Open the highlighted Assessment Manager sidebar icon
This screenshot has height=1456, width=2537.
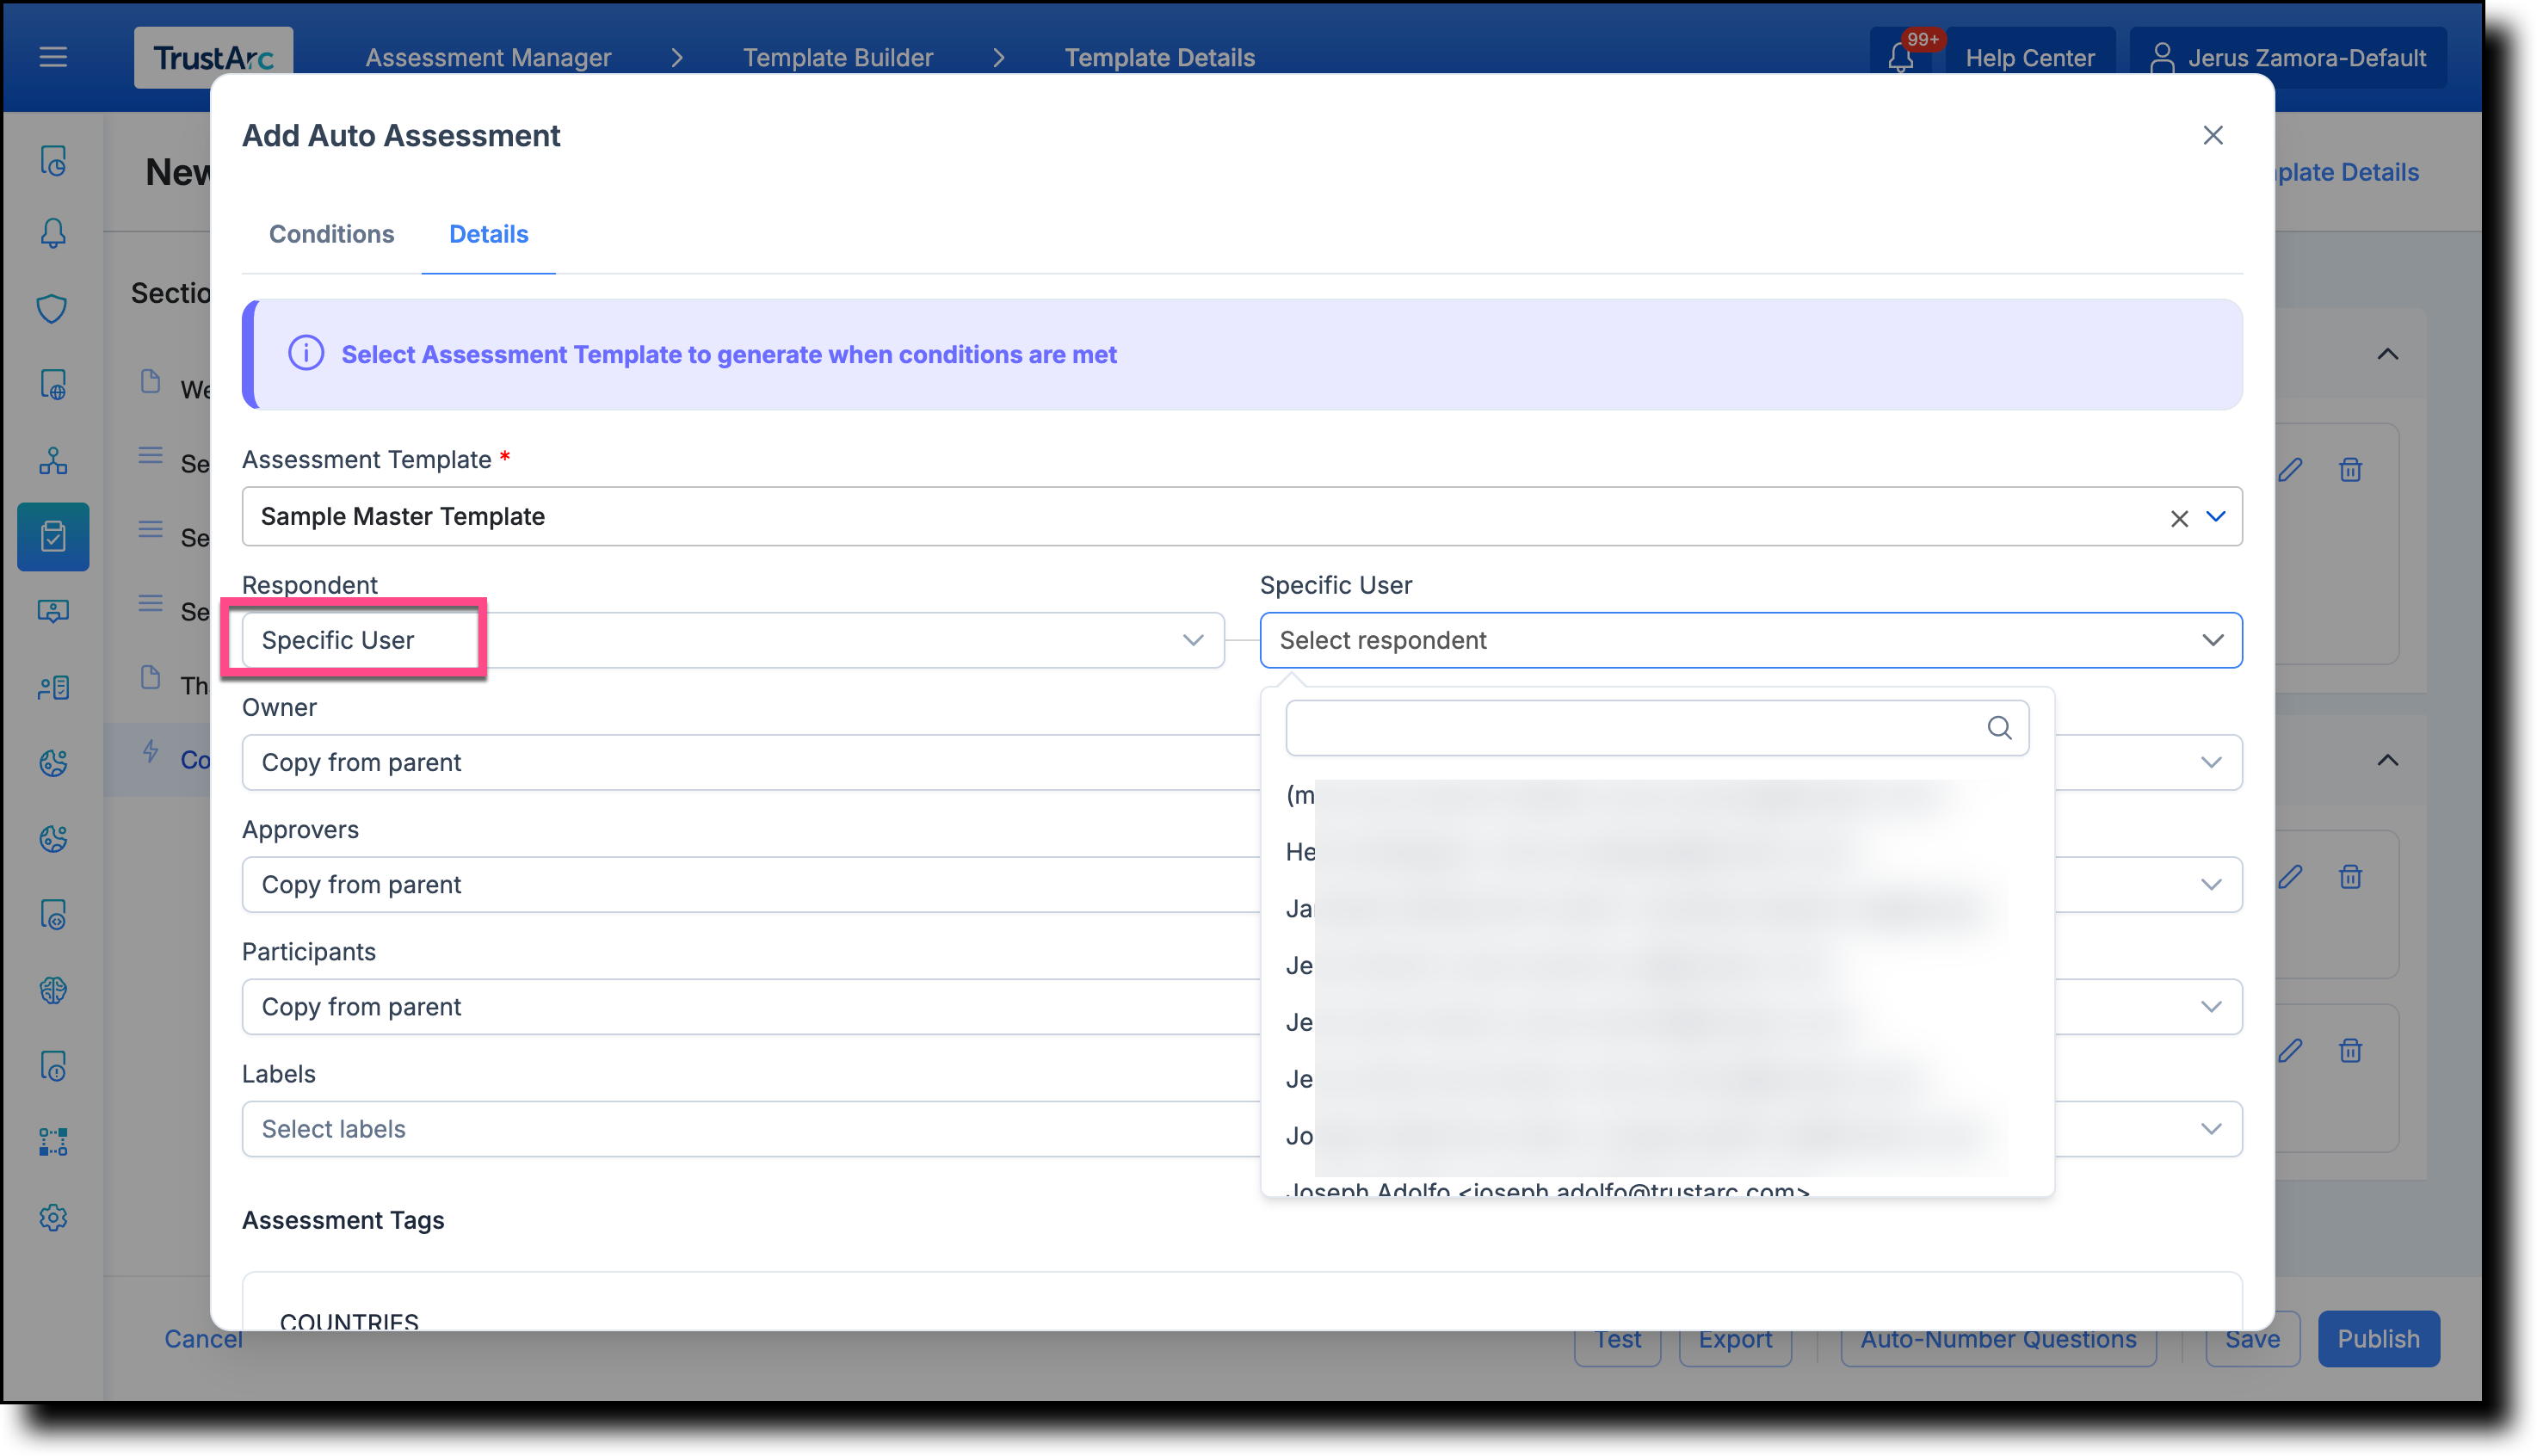53,537
